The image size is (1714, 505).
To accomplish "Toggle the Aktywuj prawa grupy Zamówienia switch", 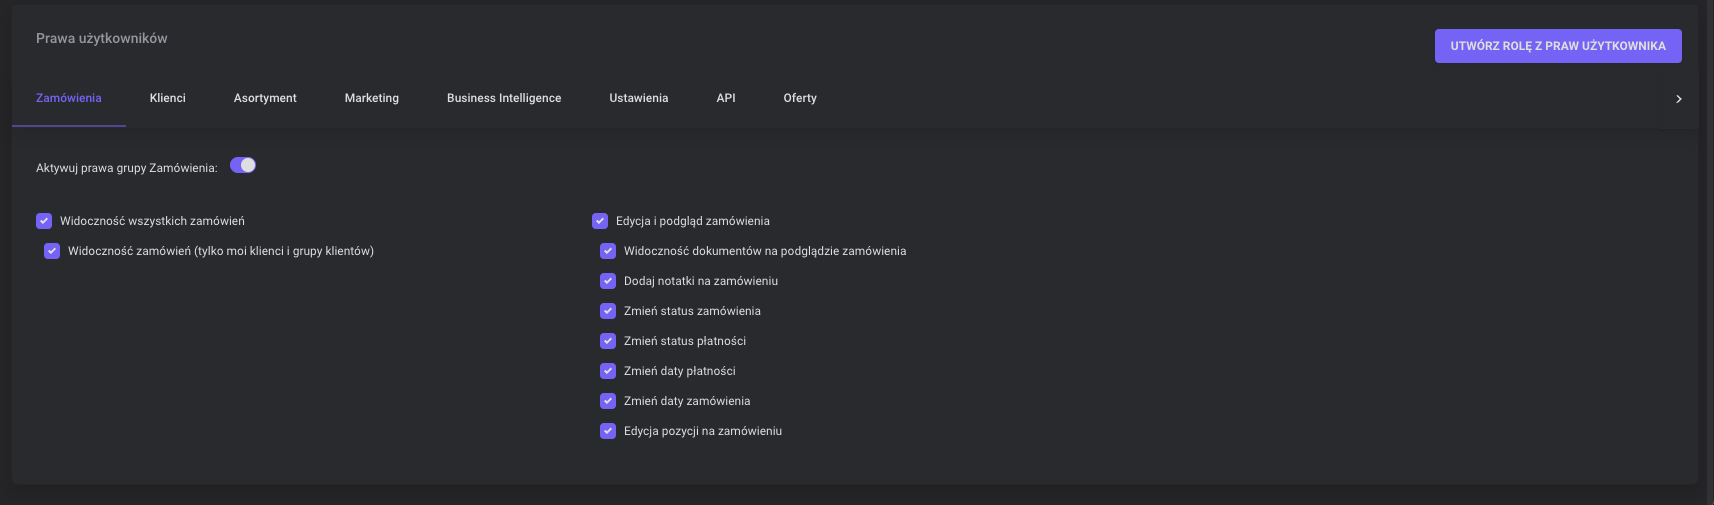I will pos(243,166).
